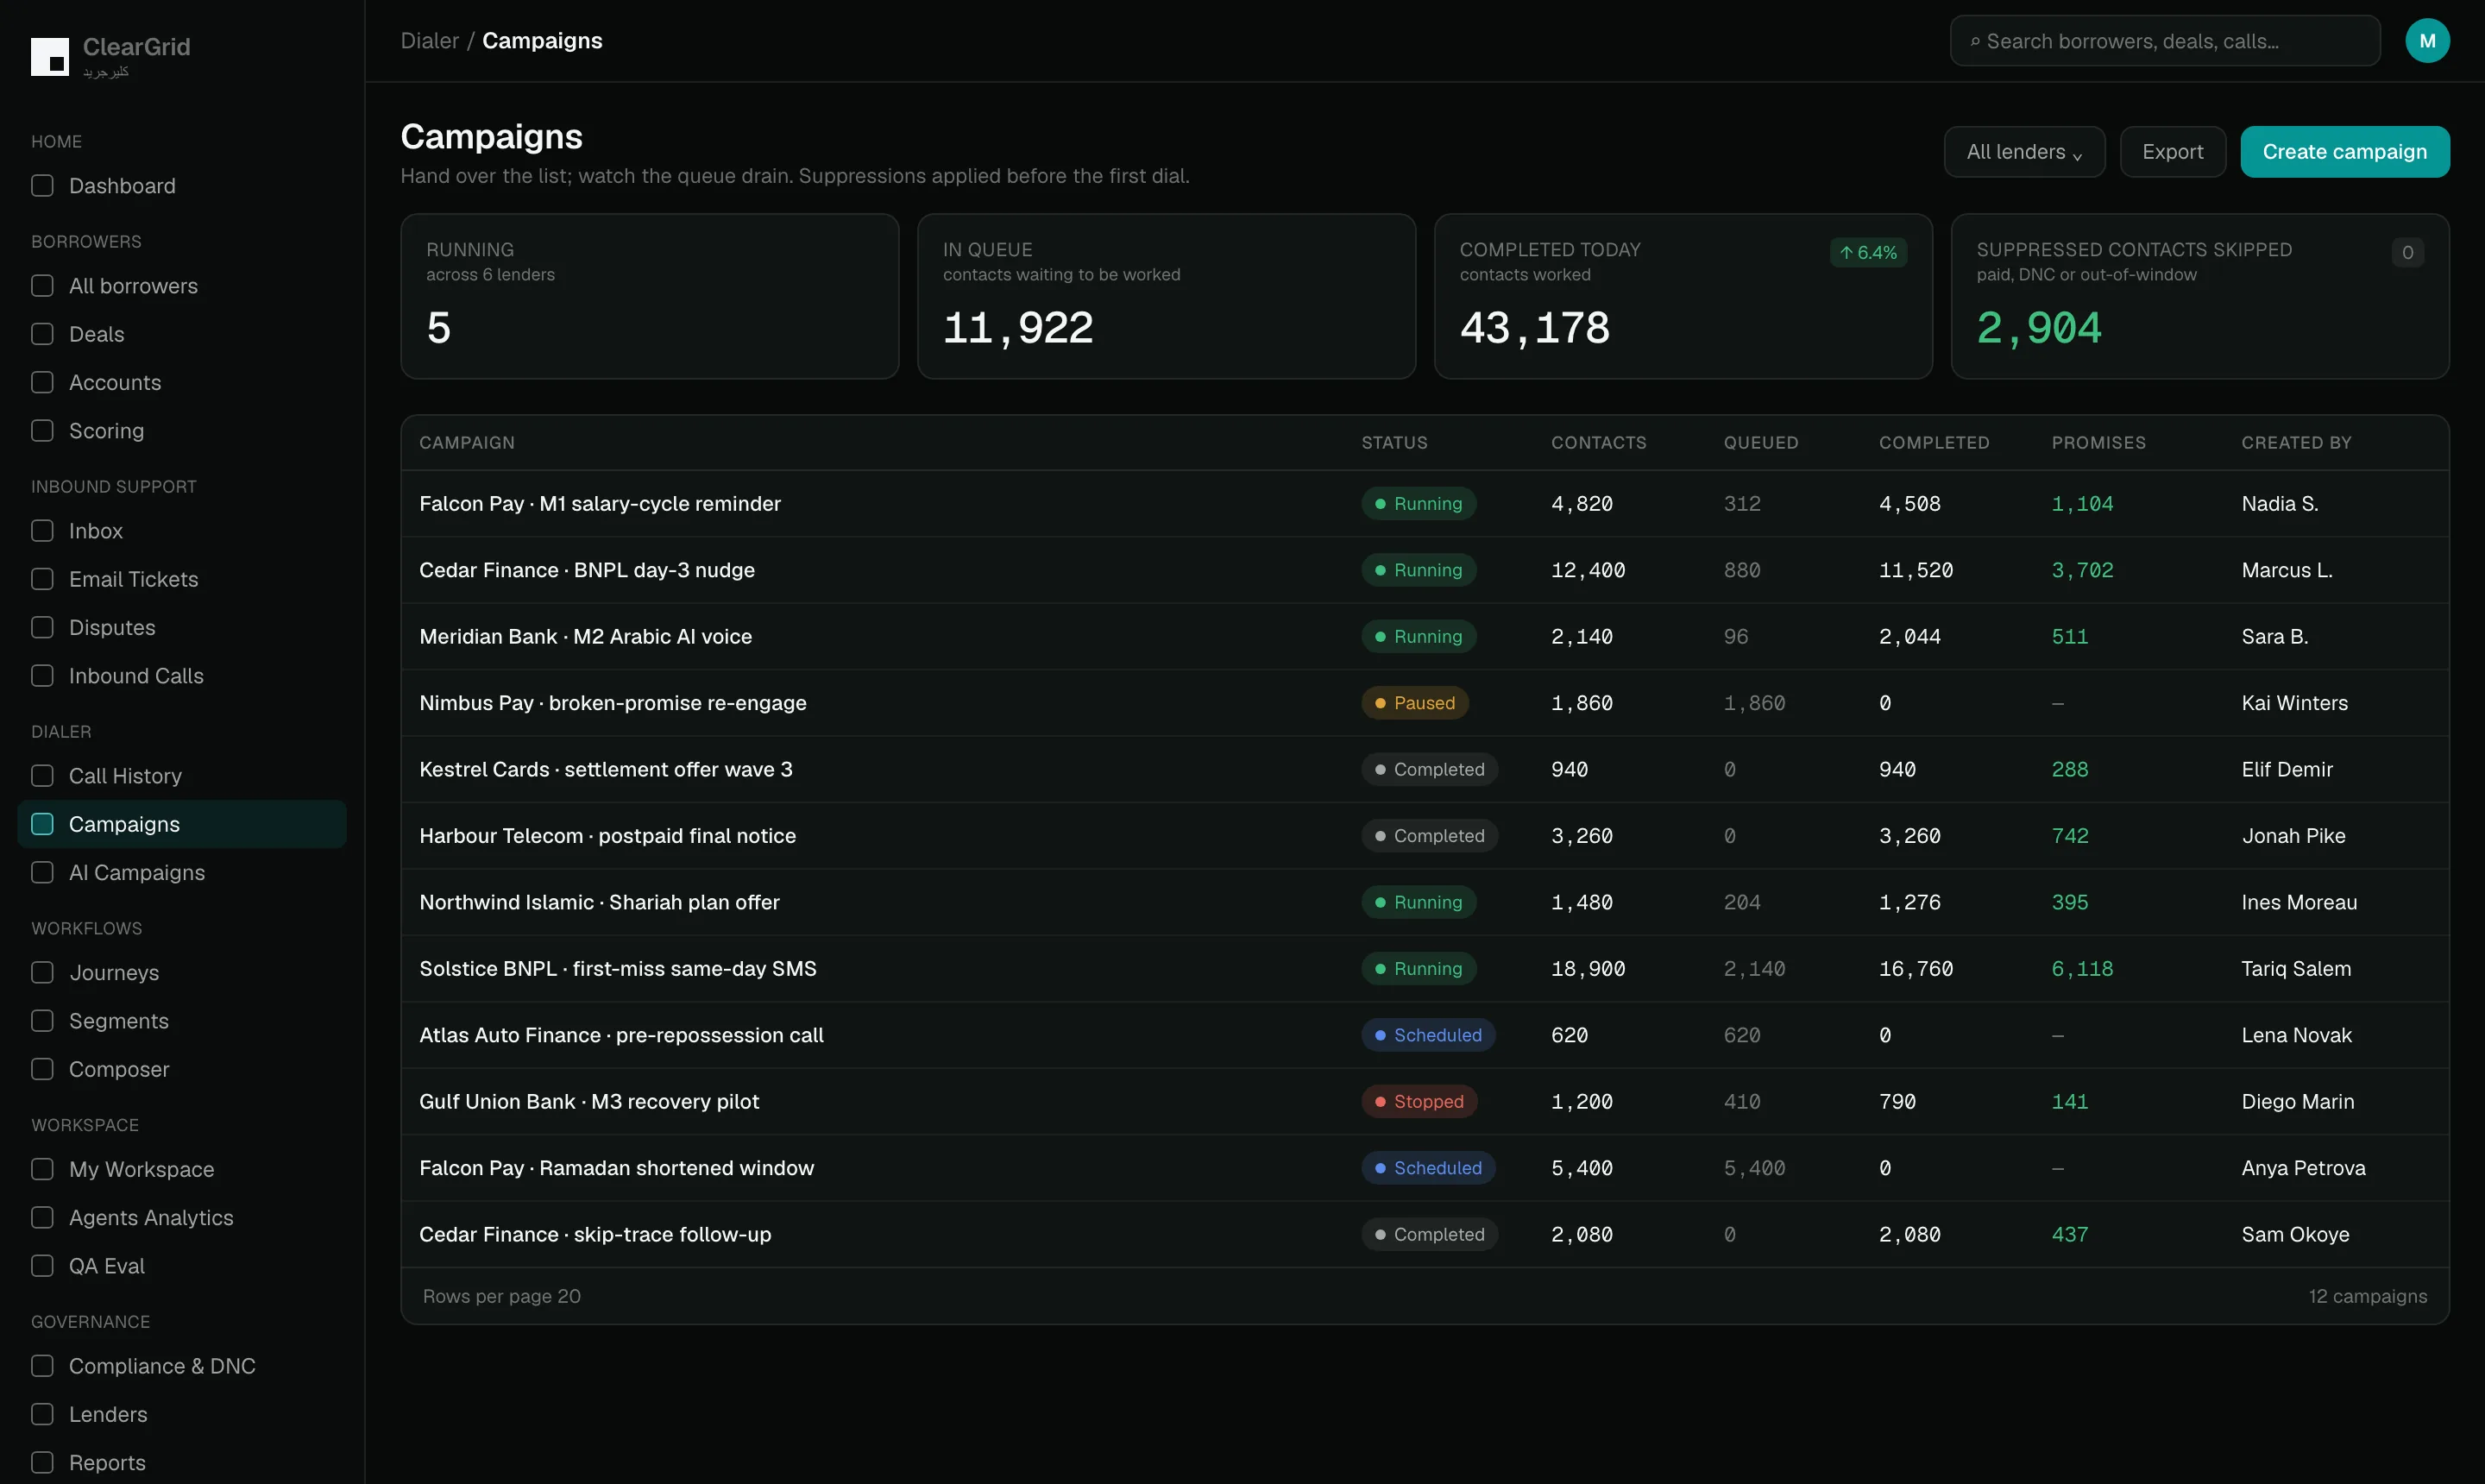Click the Campaigns sidebar icon
2485x1484 pixels.
pos(42,824)
